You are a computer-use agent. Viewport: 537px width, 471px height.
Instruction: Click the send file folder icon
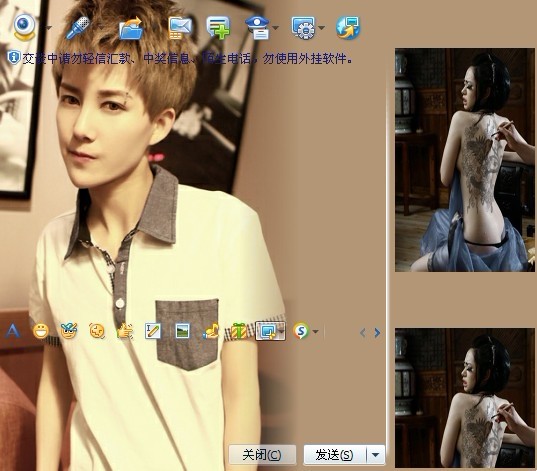coord(131,27)
